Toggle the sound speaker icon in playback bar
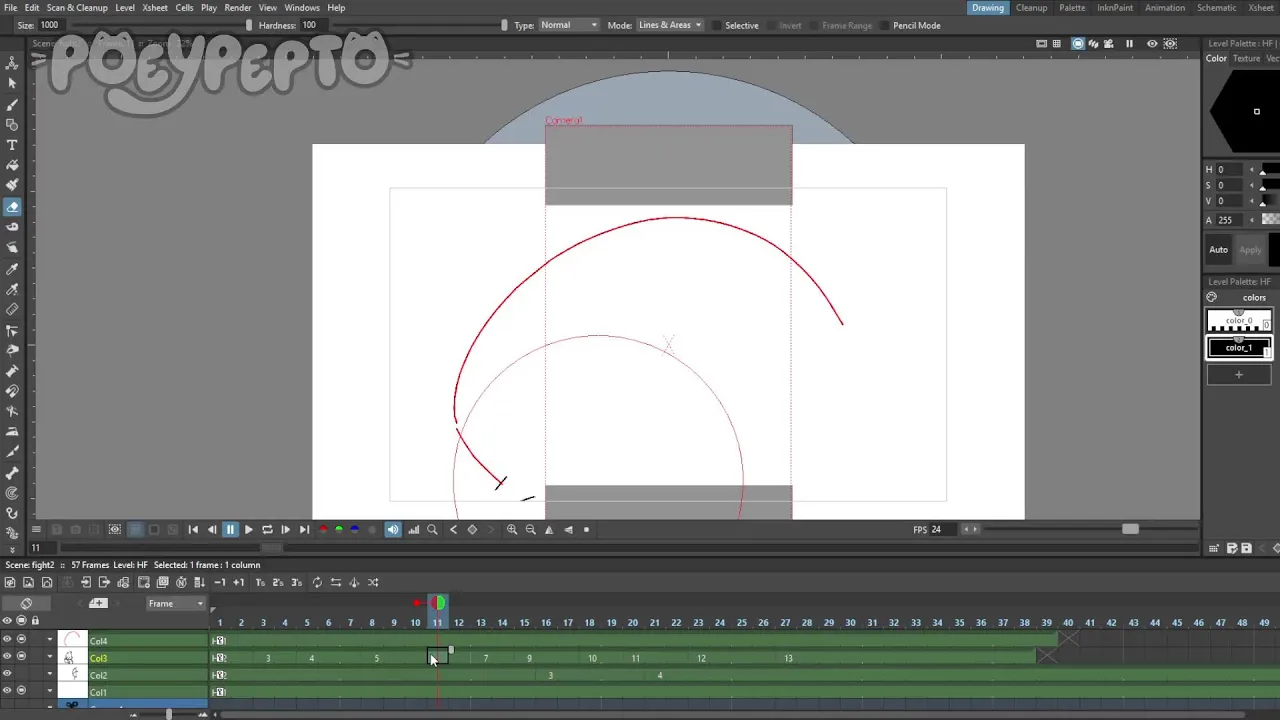1280x720 pixels. [392, 530]
